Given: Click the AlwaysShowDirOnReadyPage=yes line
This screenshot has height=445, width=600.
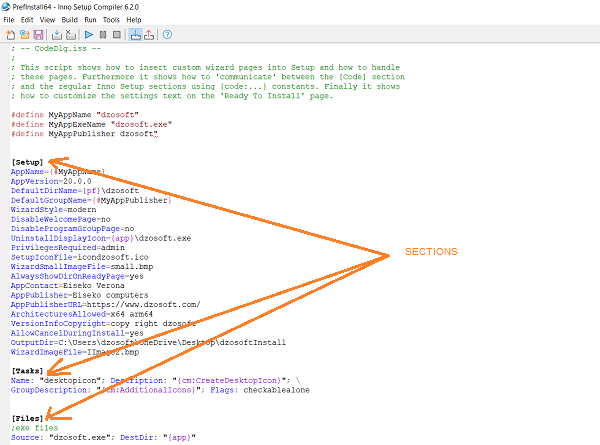Looking at the screenshot, I should 77,276.
